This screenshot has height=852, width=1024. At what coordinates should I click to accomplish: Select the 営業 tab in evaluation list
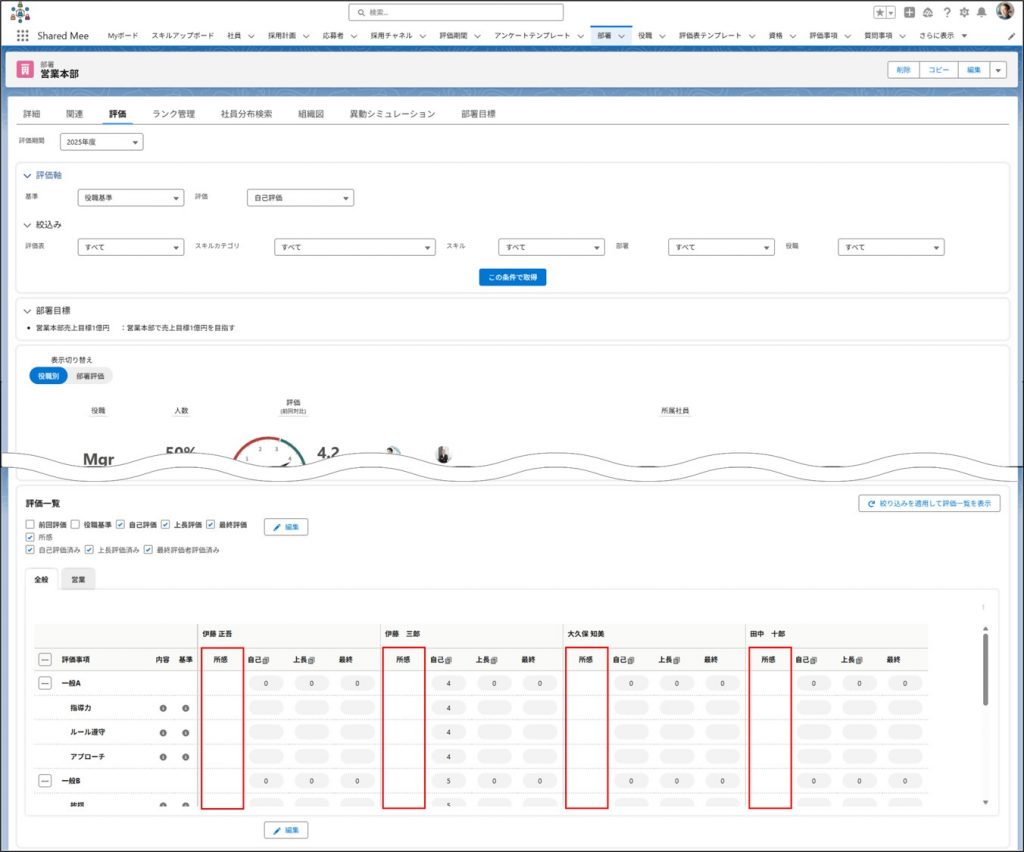(77, 579)
